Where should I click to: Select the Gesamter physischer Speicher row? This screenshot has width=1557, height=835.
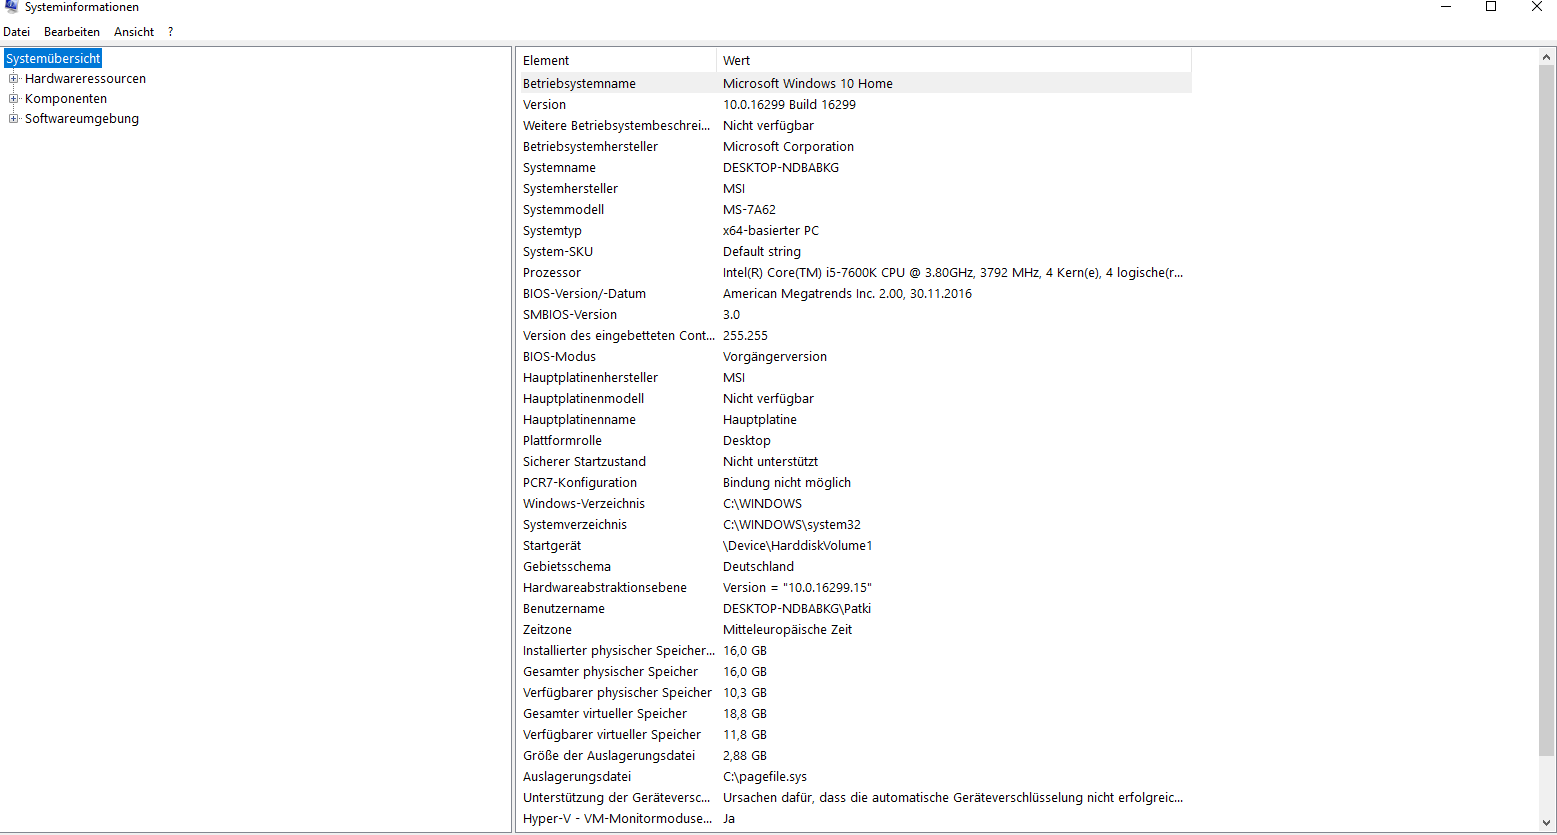(x=854, y=672)
